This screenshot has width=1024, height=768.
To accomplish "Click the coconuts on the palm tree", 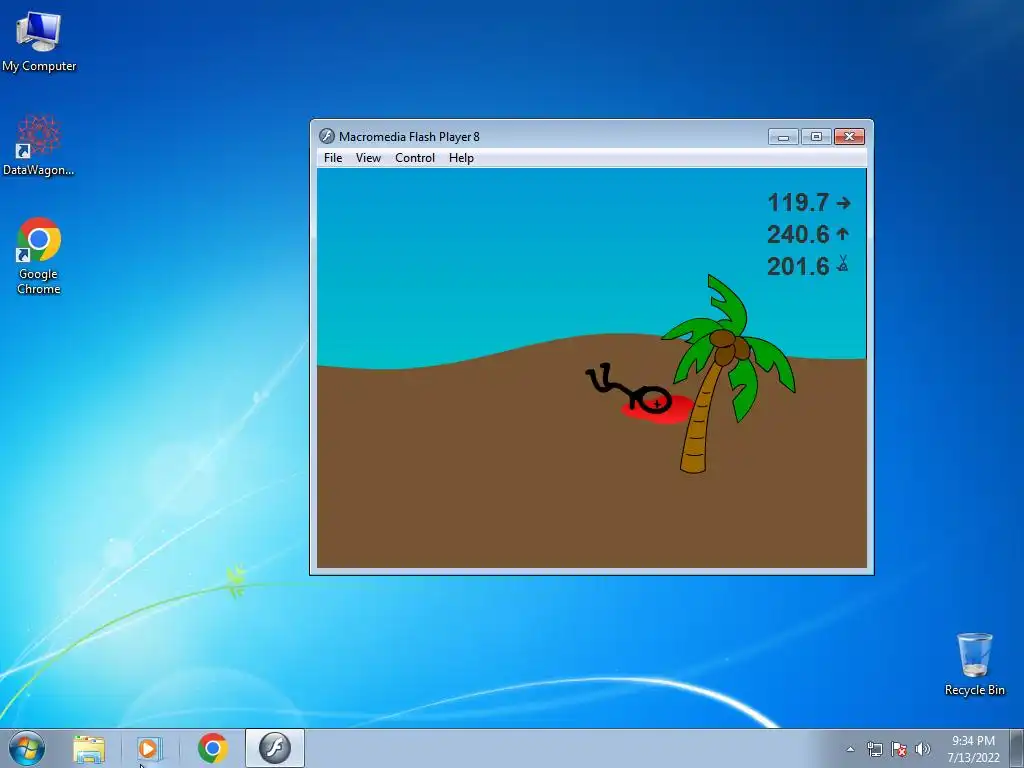I will click(729, 347).
